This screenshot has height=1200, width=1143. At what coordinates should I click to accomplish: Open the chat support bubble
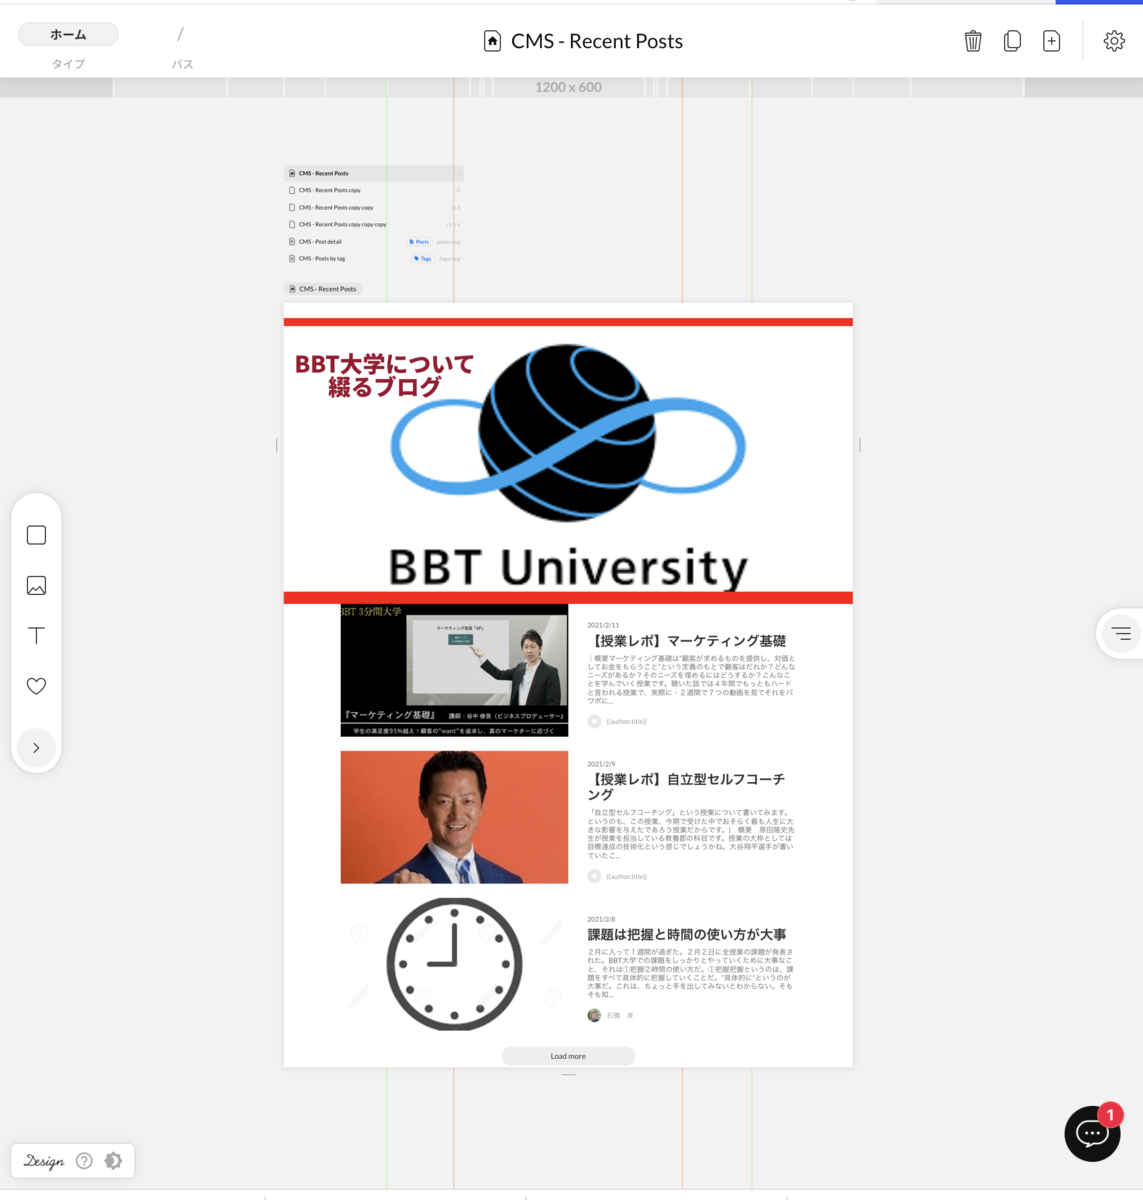tap(1092, 1133)
